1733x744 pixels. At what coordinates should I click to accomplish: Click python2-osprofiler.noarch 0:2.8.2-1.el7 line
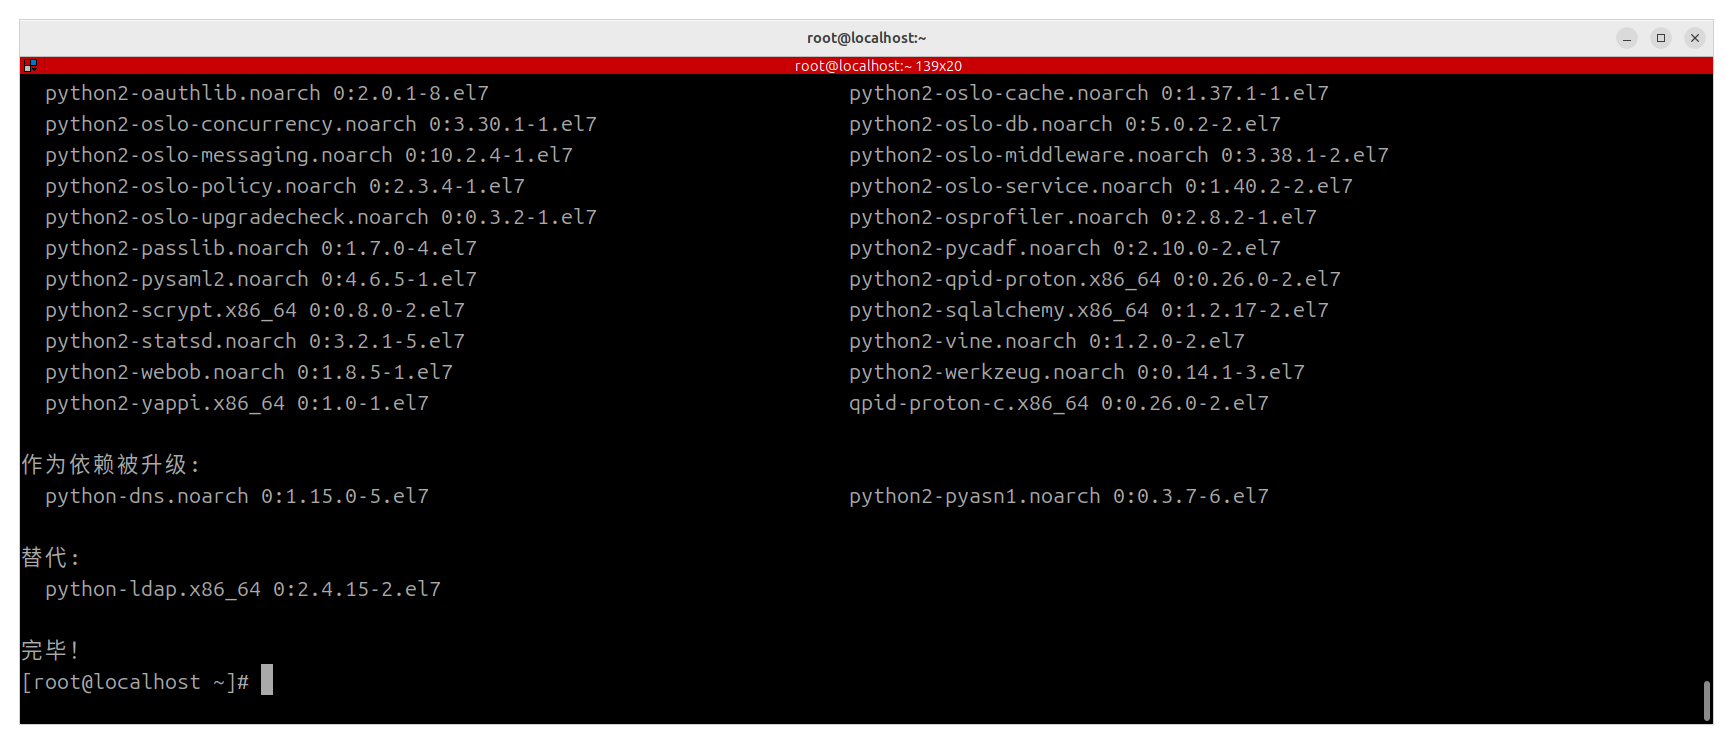1083,217
